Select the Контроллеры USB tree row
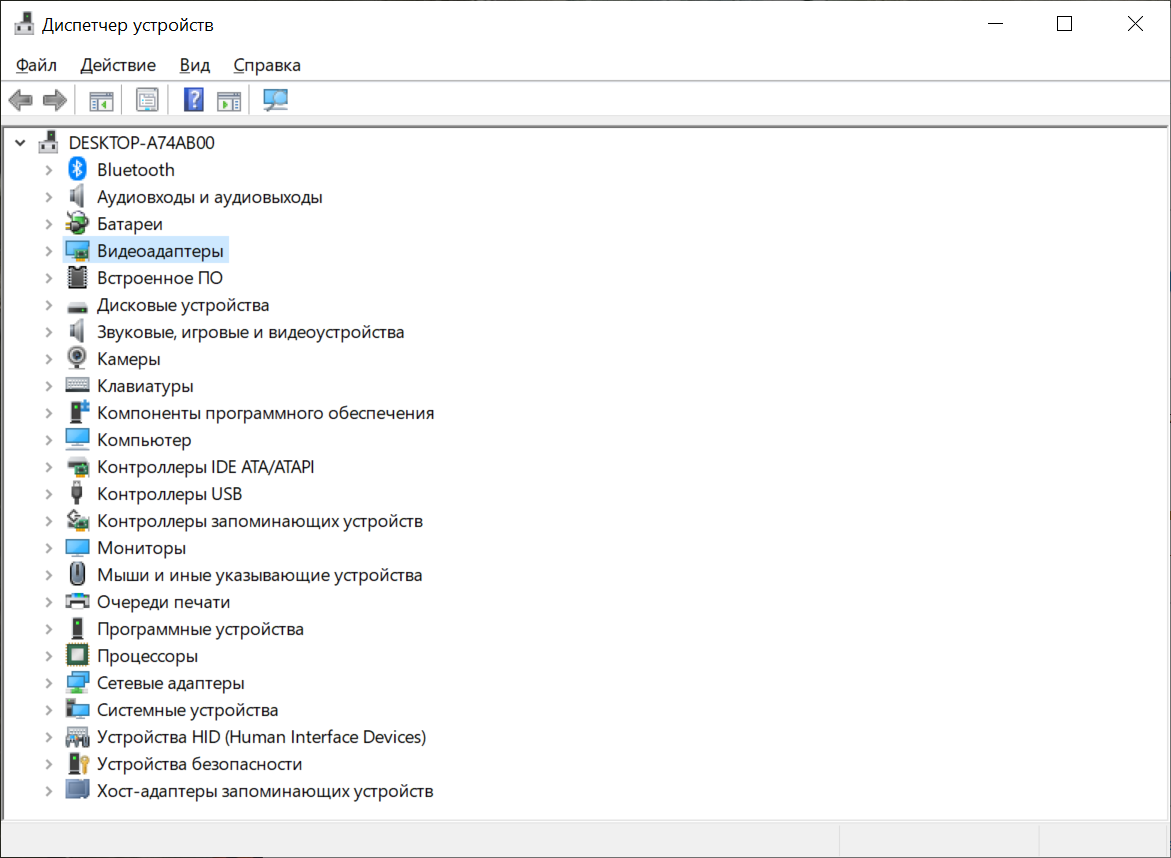Viewport: 1171px width, 858px height. coord(170,494)
